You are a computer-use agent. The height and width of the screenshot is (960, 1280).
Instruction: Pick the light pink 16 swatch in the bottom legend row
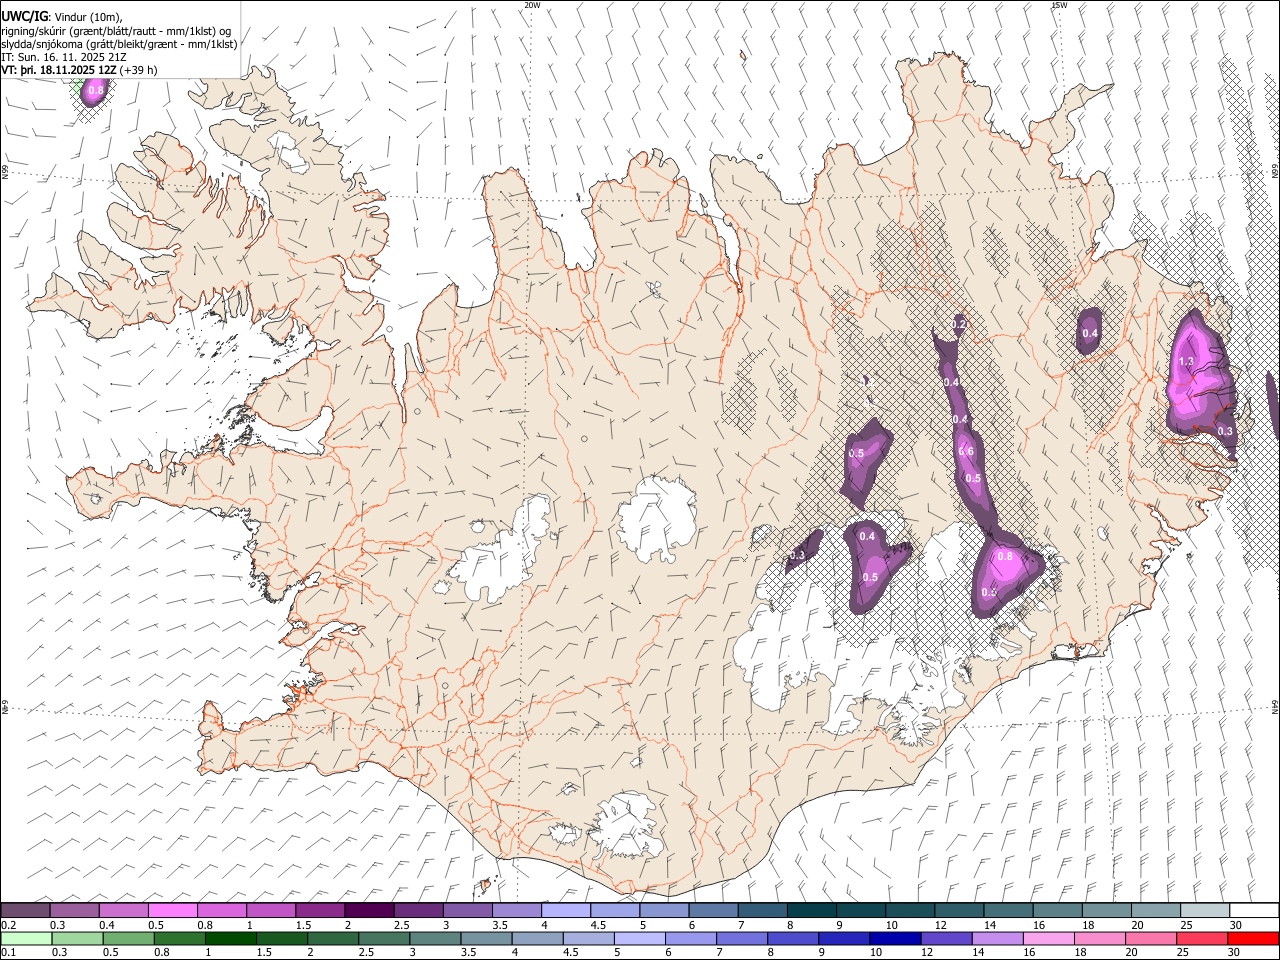(1048, 938)
